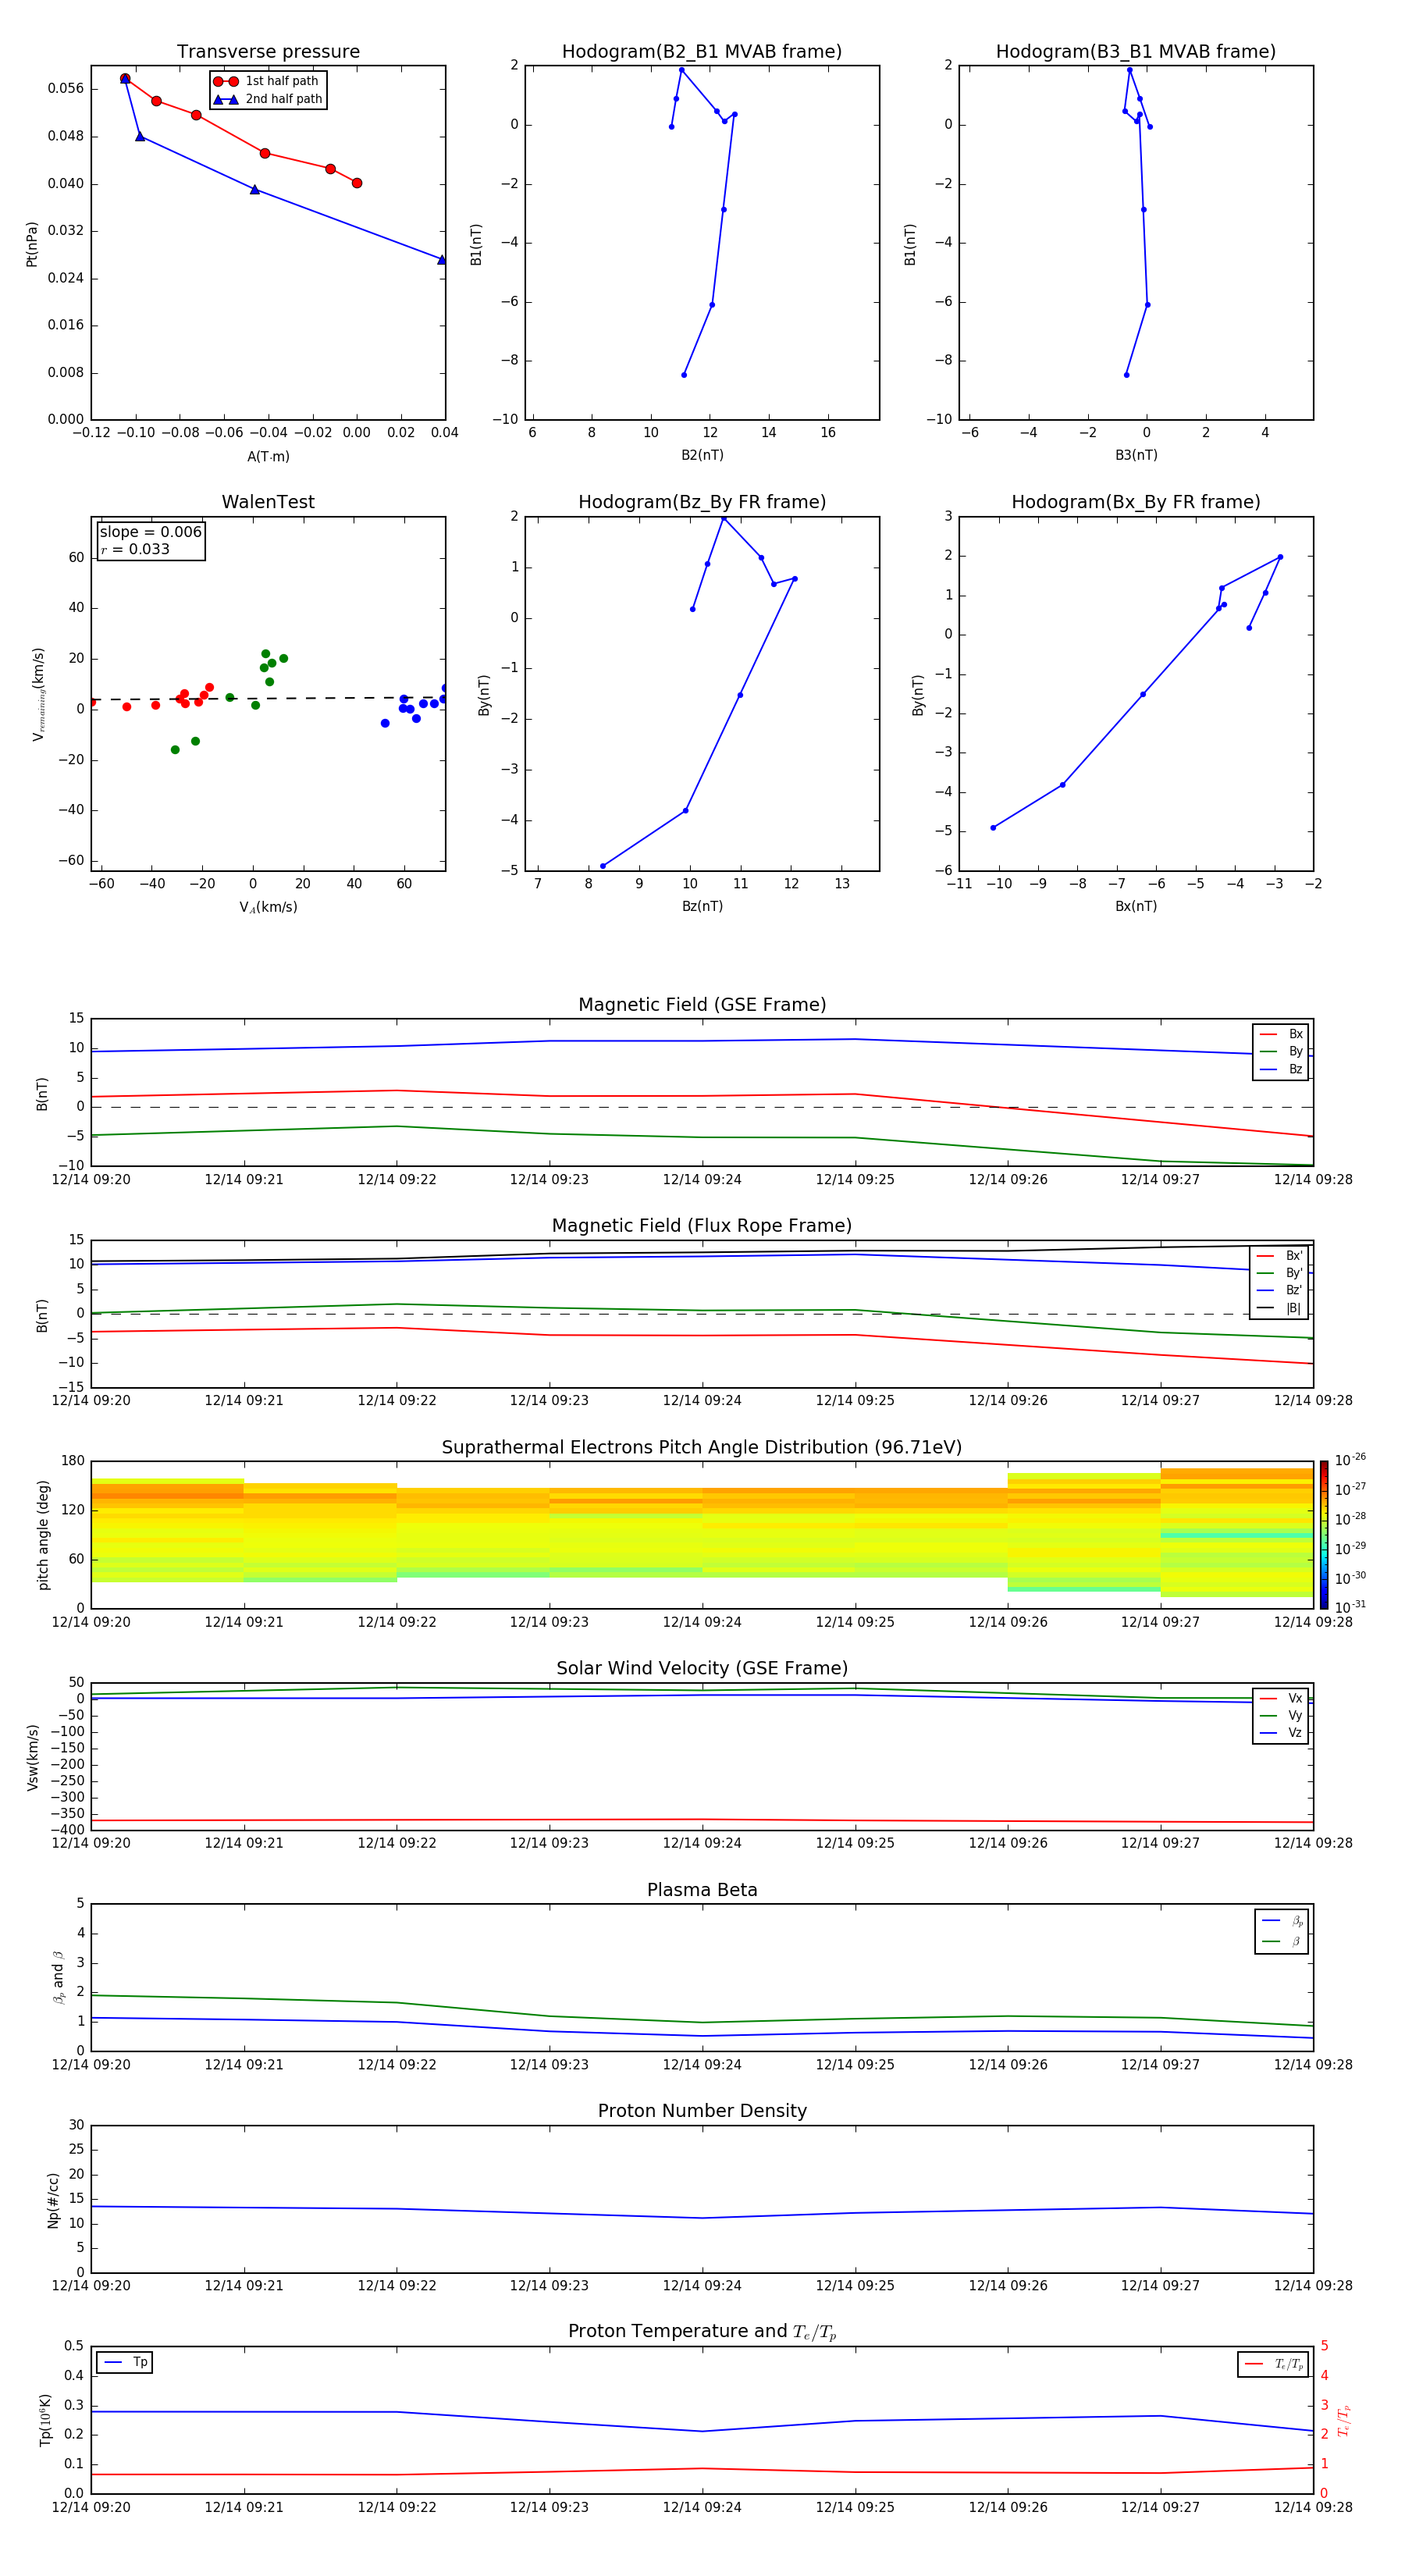Select the "2nd half path" legend entry
The width and height of the screenshot is (1405, 2576).
pyautogui.click(x=268, y=99)
